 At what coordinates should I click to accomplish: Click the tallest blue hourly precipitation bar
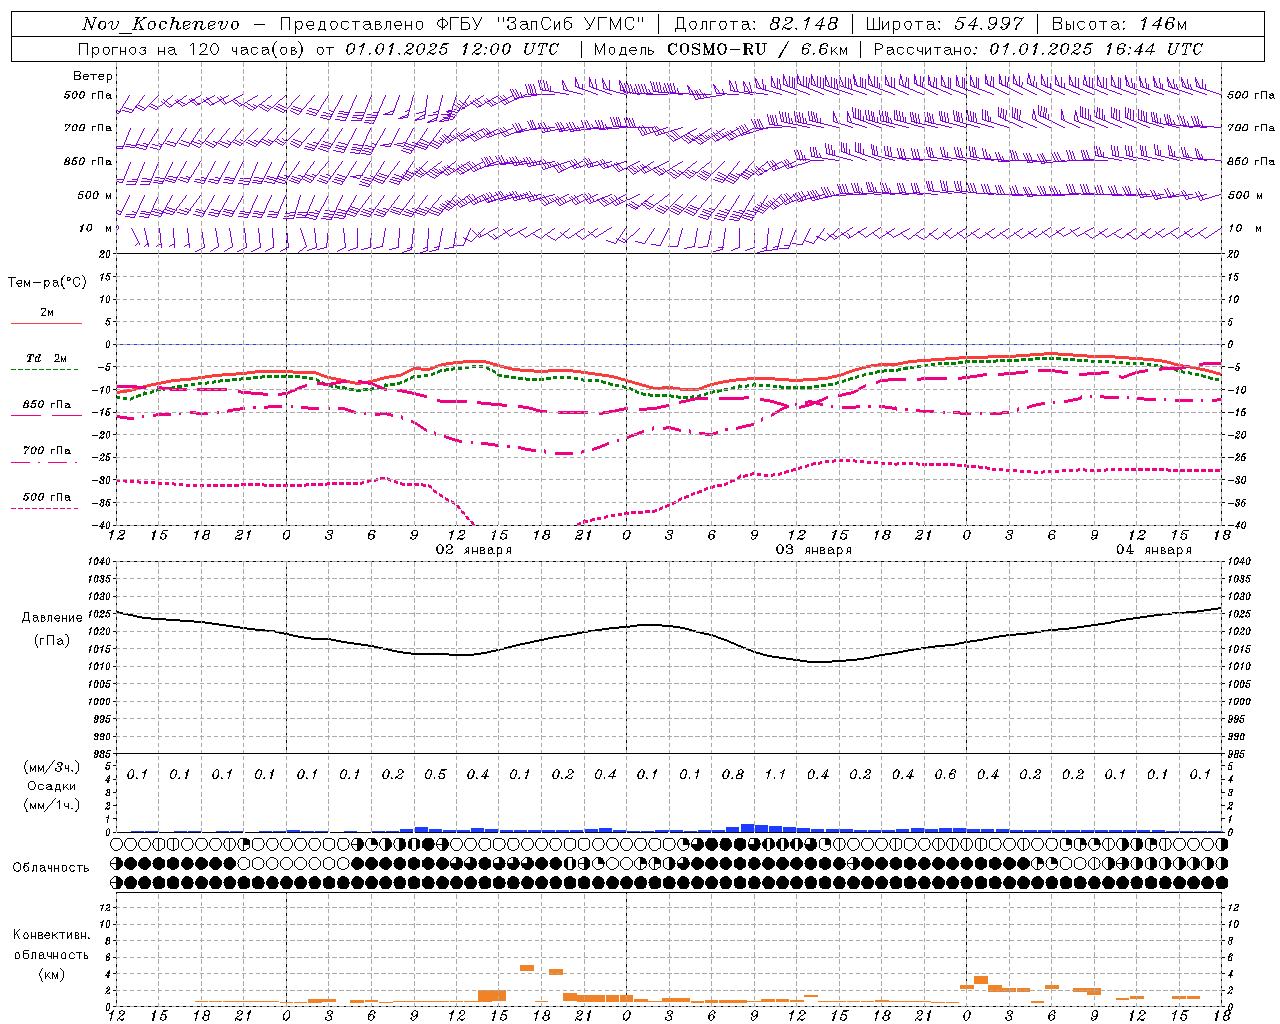(747, 828)
